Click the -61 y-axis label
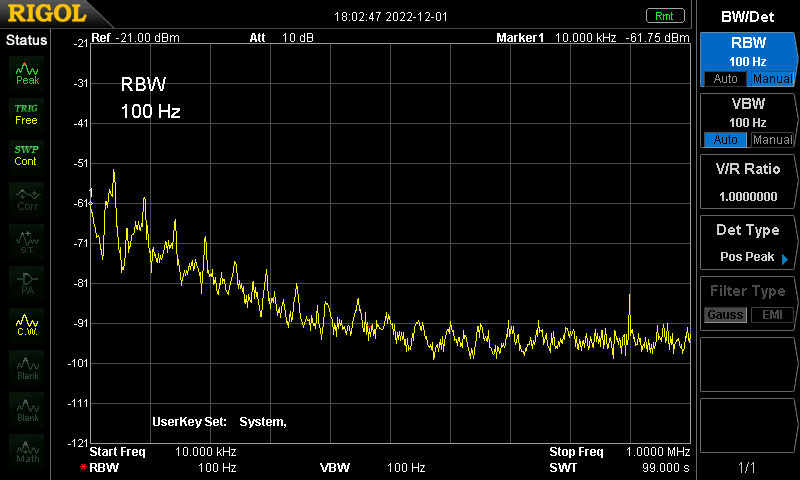This screenshot has height=480, width=800. tap(81, 203)
